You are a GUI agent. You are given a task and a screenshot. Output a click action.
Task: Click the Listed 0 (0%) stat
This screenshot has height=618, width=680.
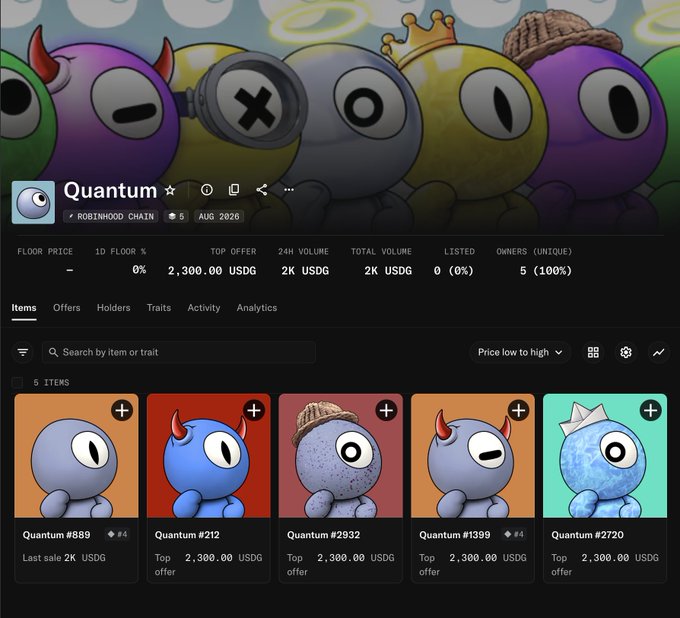(454, 262)
